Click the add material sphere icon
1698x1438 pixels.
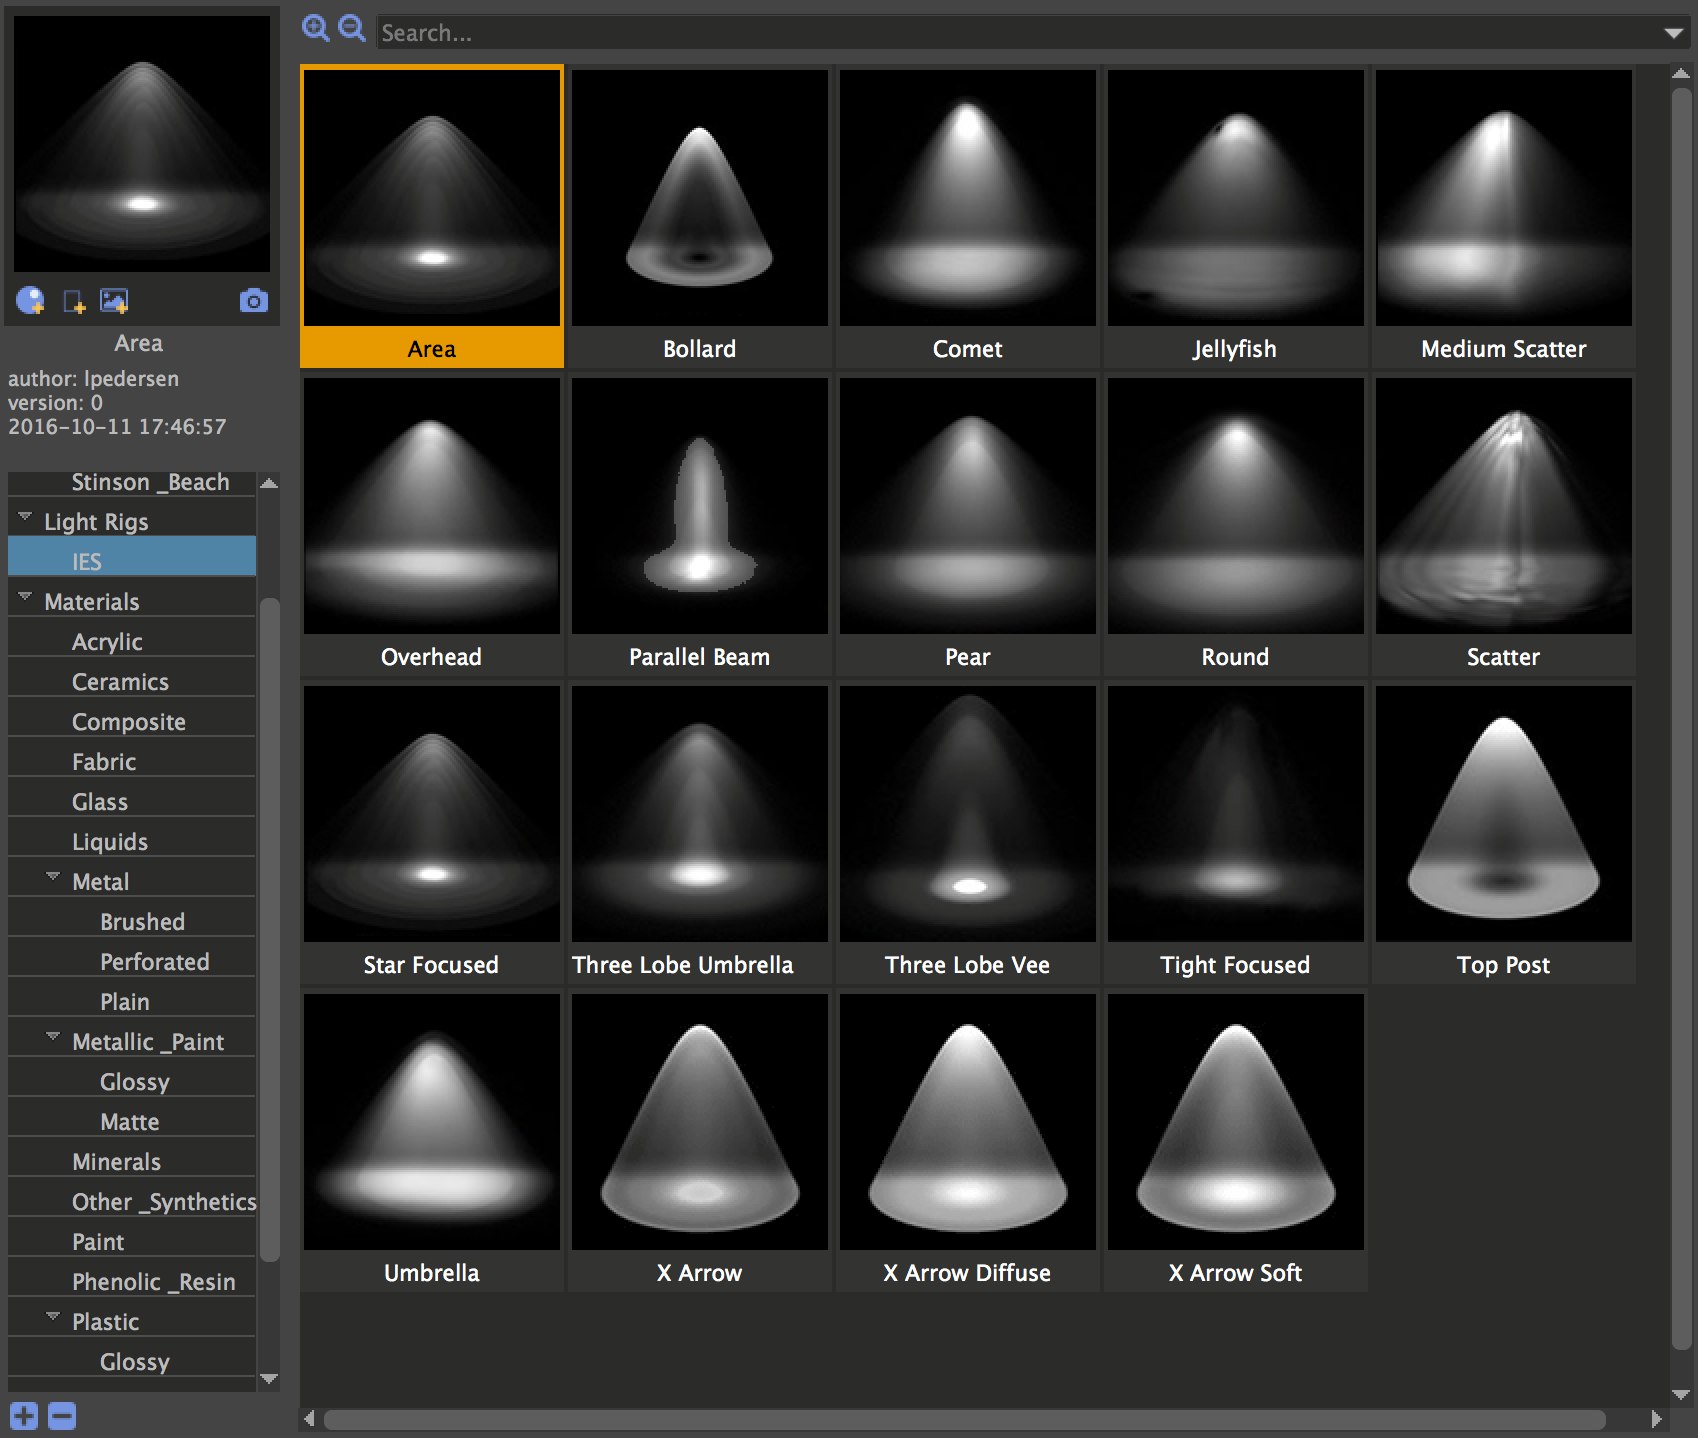pos(29,300)
